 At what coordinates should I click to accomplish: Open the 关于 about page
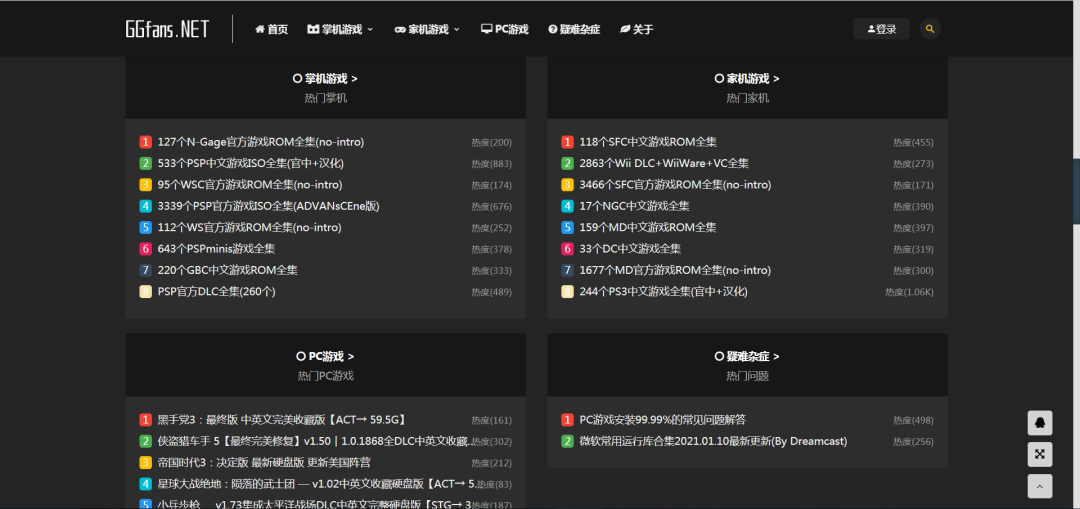pyautogui.click(x=636, y=29)
